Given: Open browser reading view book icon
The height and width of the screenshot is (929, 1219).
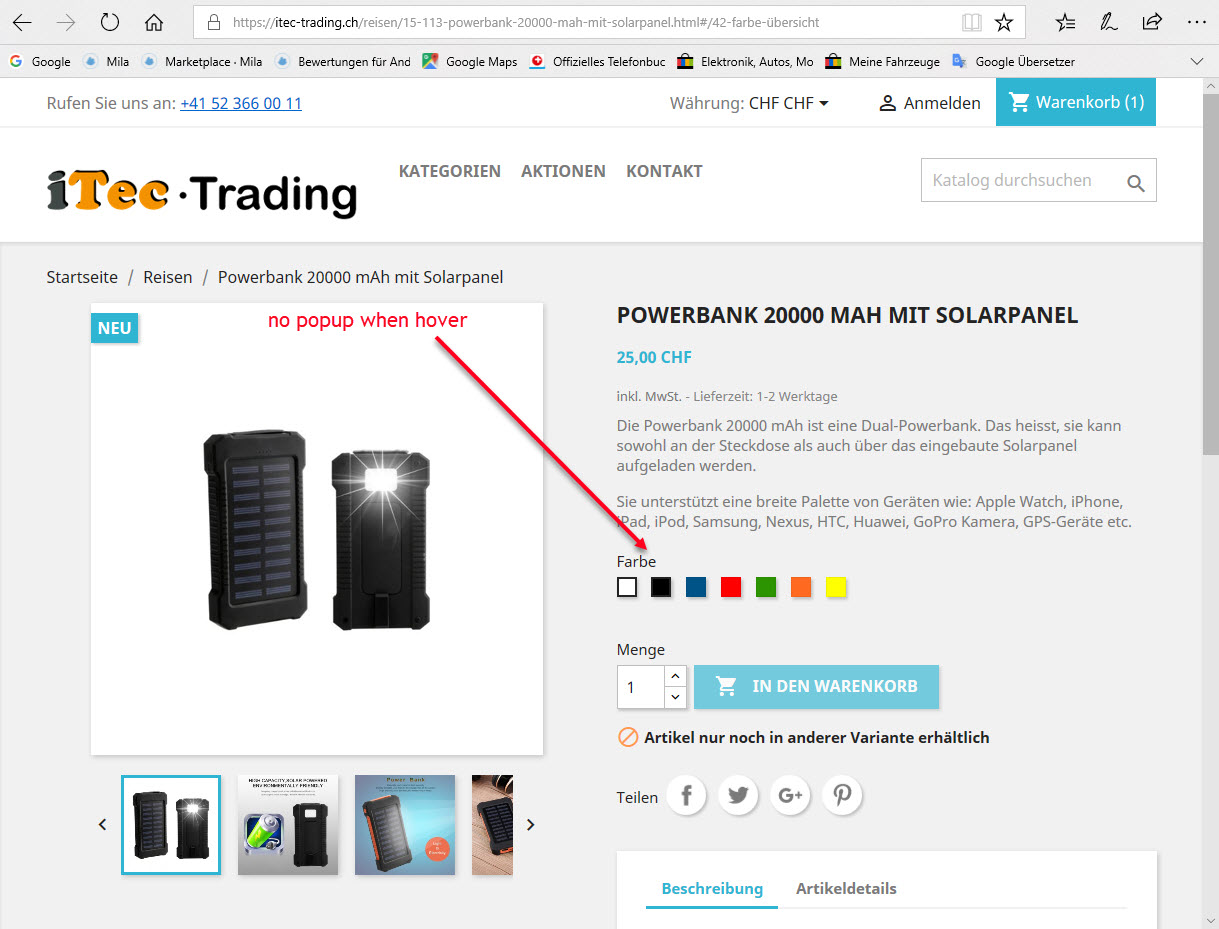Looking at the screenshot, I should [971, 22].
